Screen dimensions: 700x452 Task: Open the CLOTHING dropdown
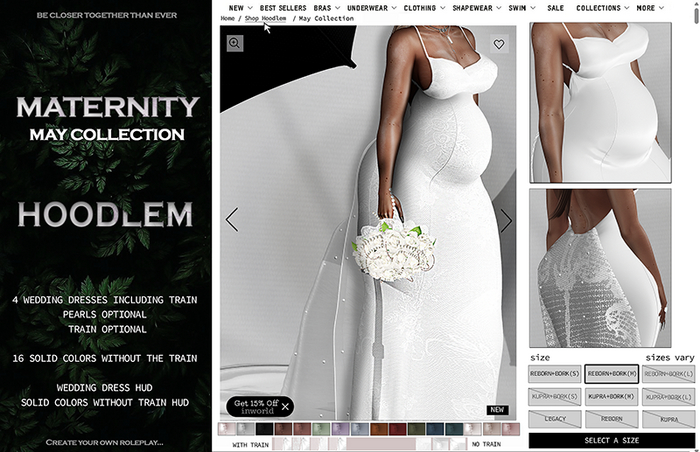[x=424, y=8]
